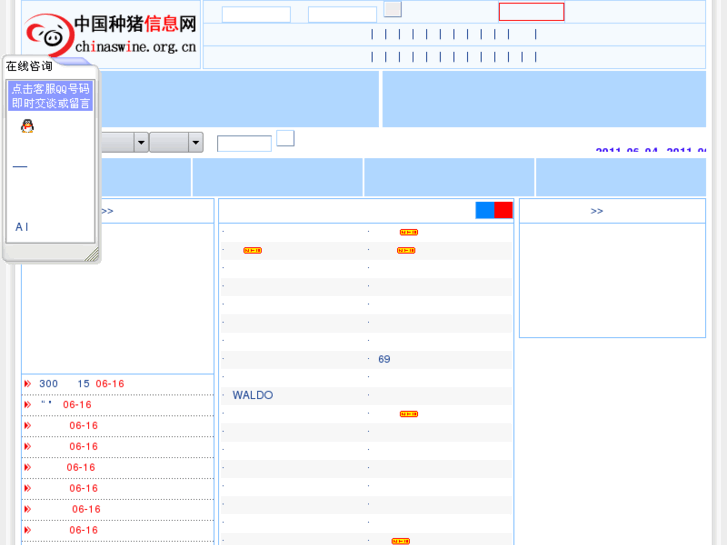Click the red swatch tab above the news list
The image size is (727, 545).
pos(504,210)
